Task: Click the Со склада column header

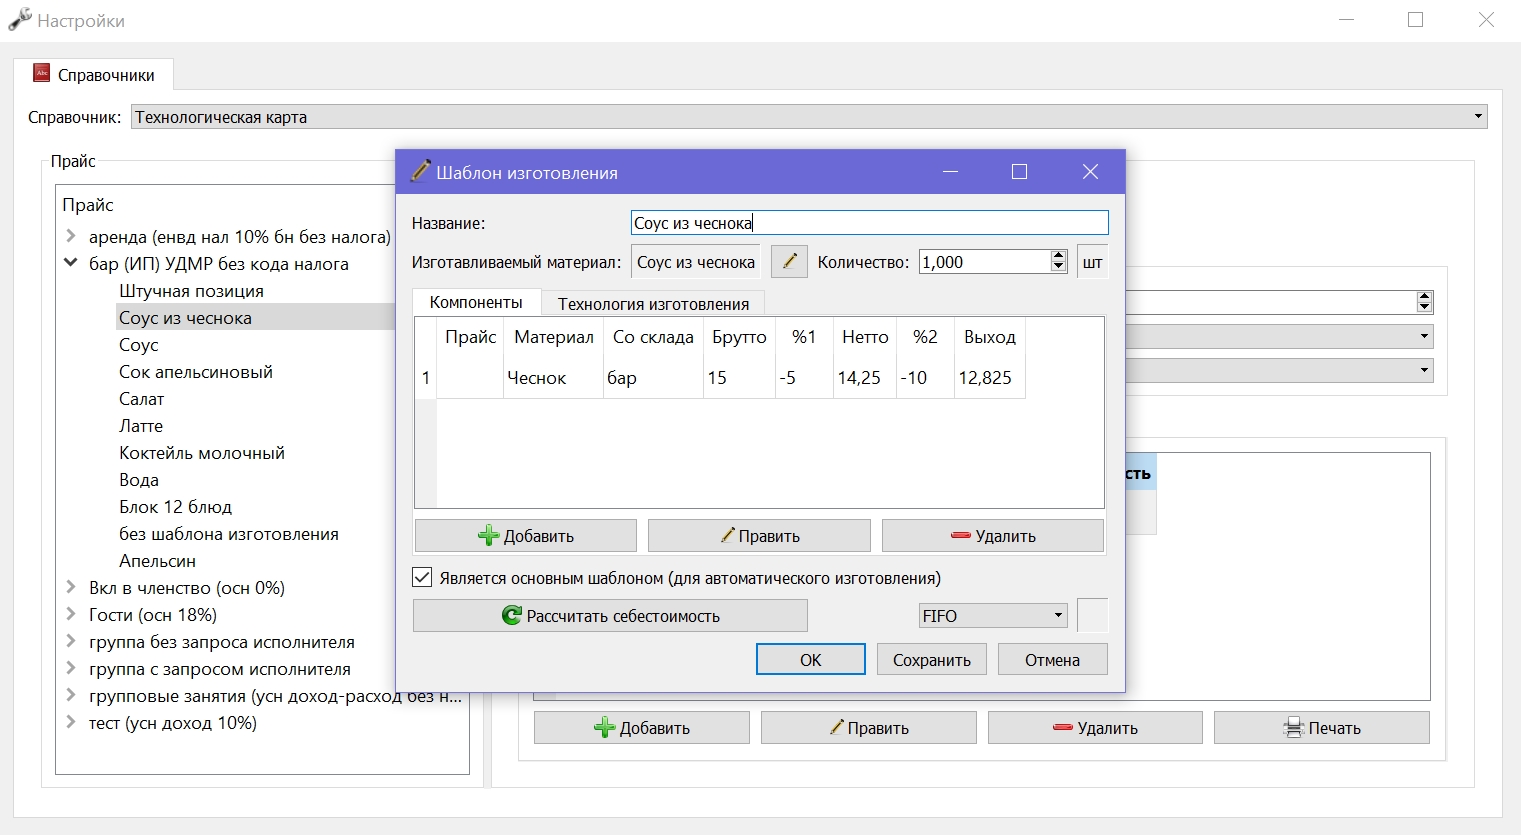Action: [x=653, y=337]
